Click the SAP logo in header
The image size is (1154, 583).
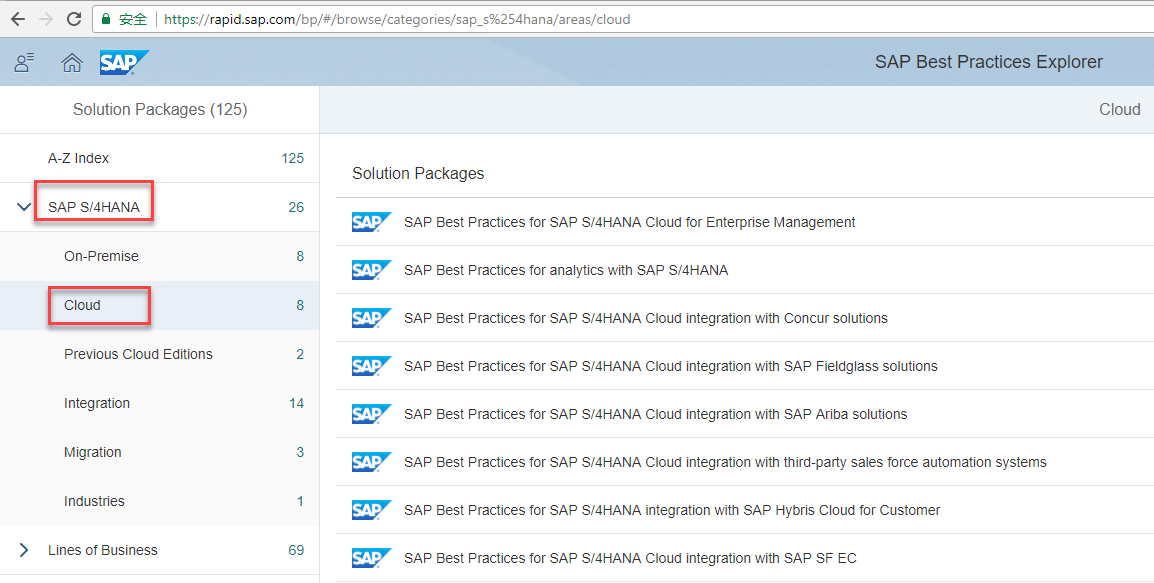coord(124,63)
